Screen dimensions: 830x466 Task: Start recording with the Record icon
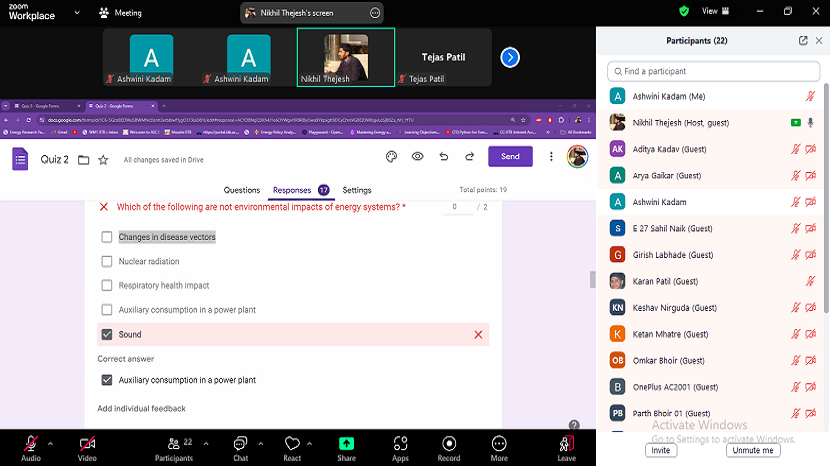[x=449, y=443]
